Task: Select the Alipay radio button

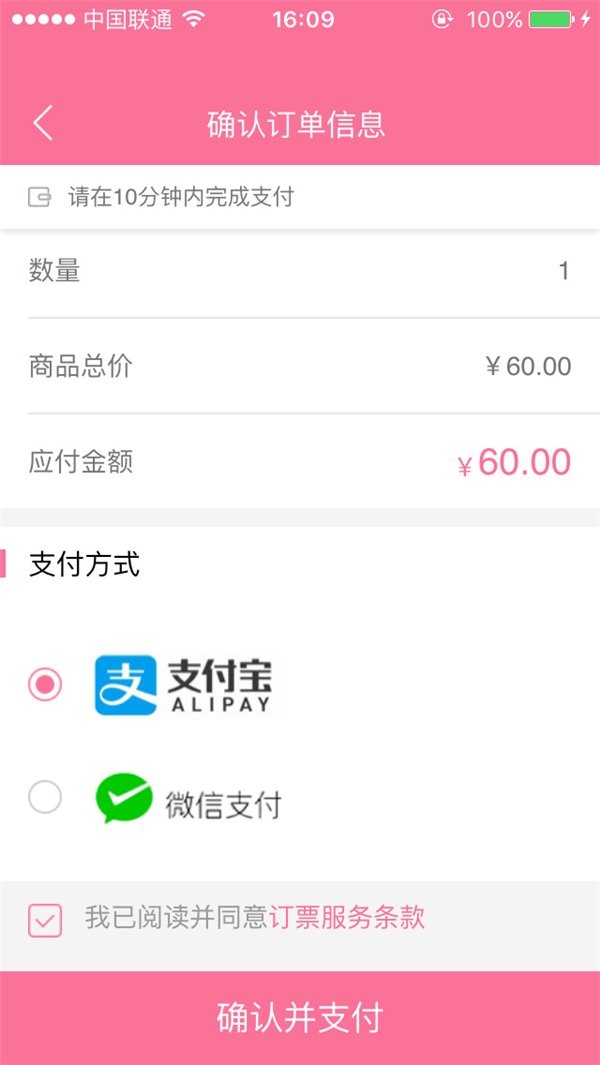Action: 45,685
